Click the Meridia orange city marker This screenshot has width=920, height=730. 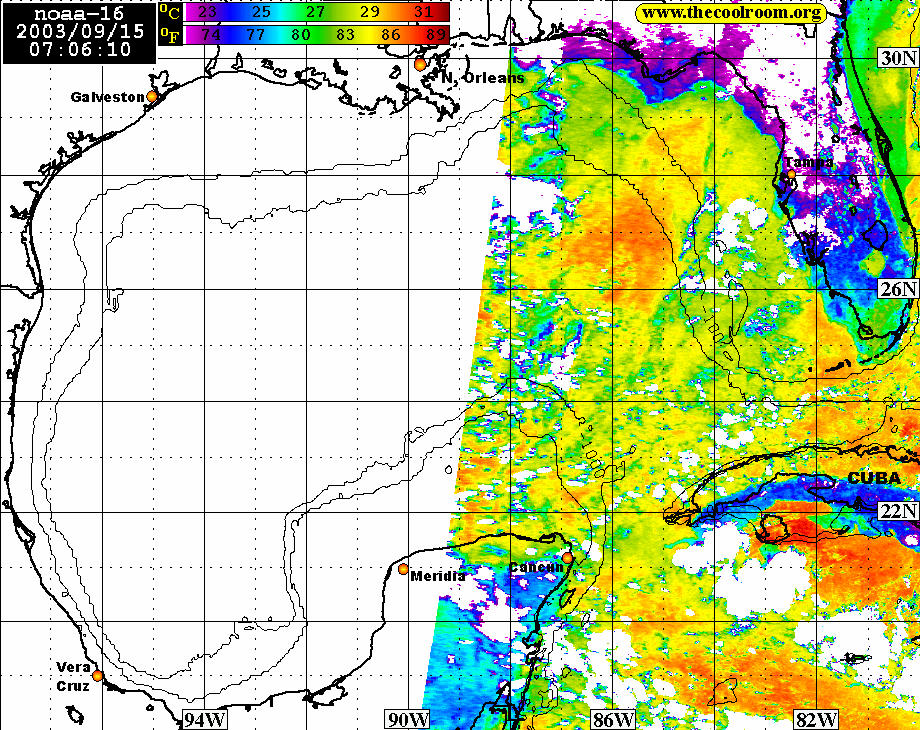403,569
